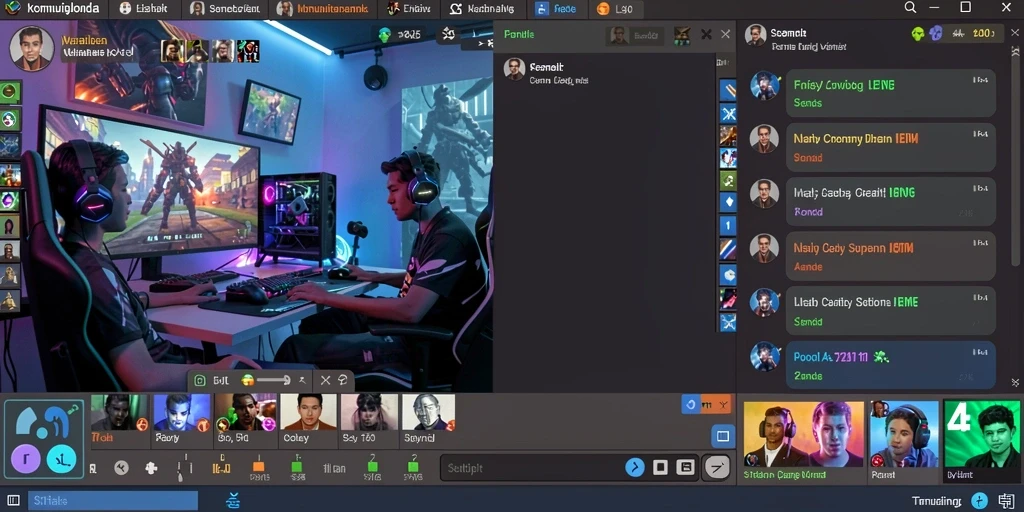Click the blue hexagon icon in middle strip

pyautogui.click(x=728, y=274)
